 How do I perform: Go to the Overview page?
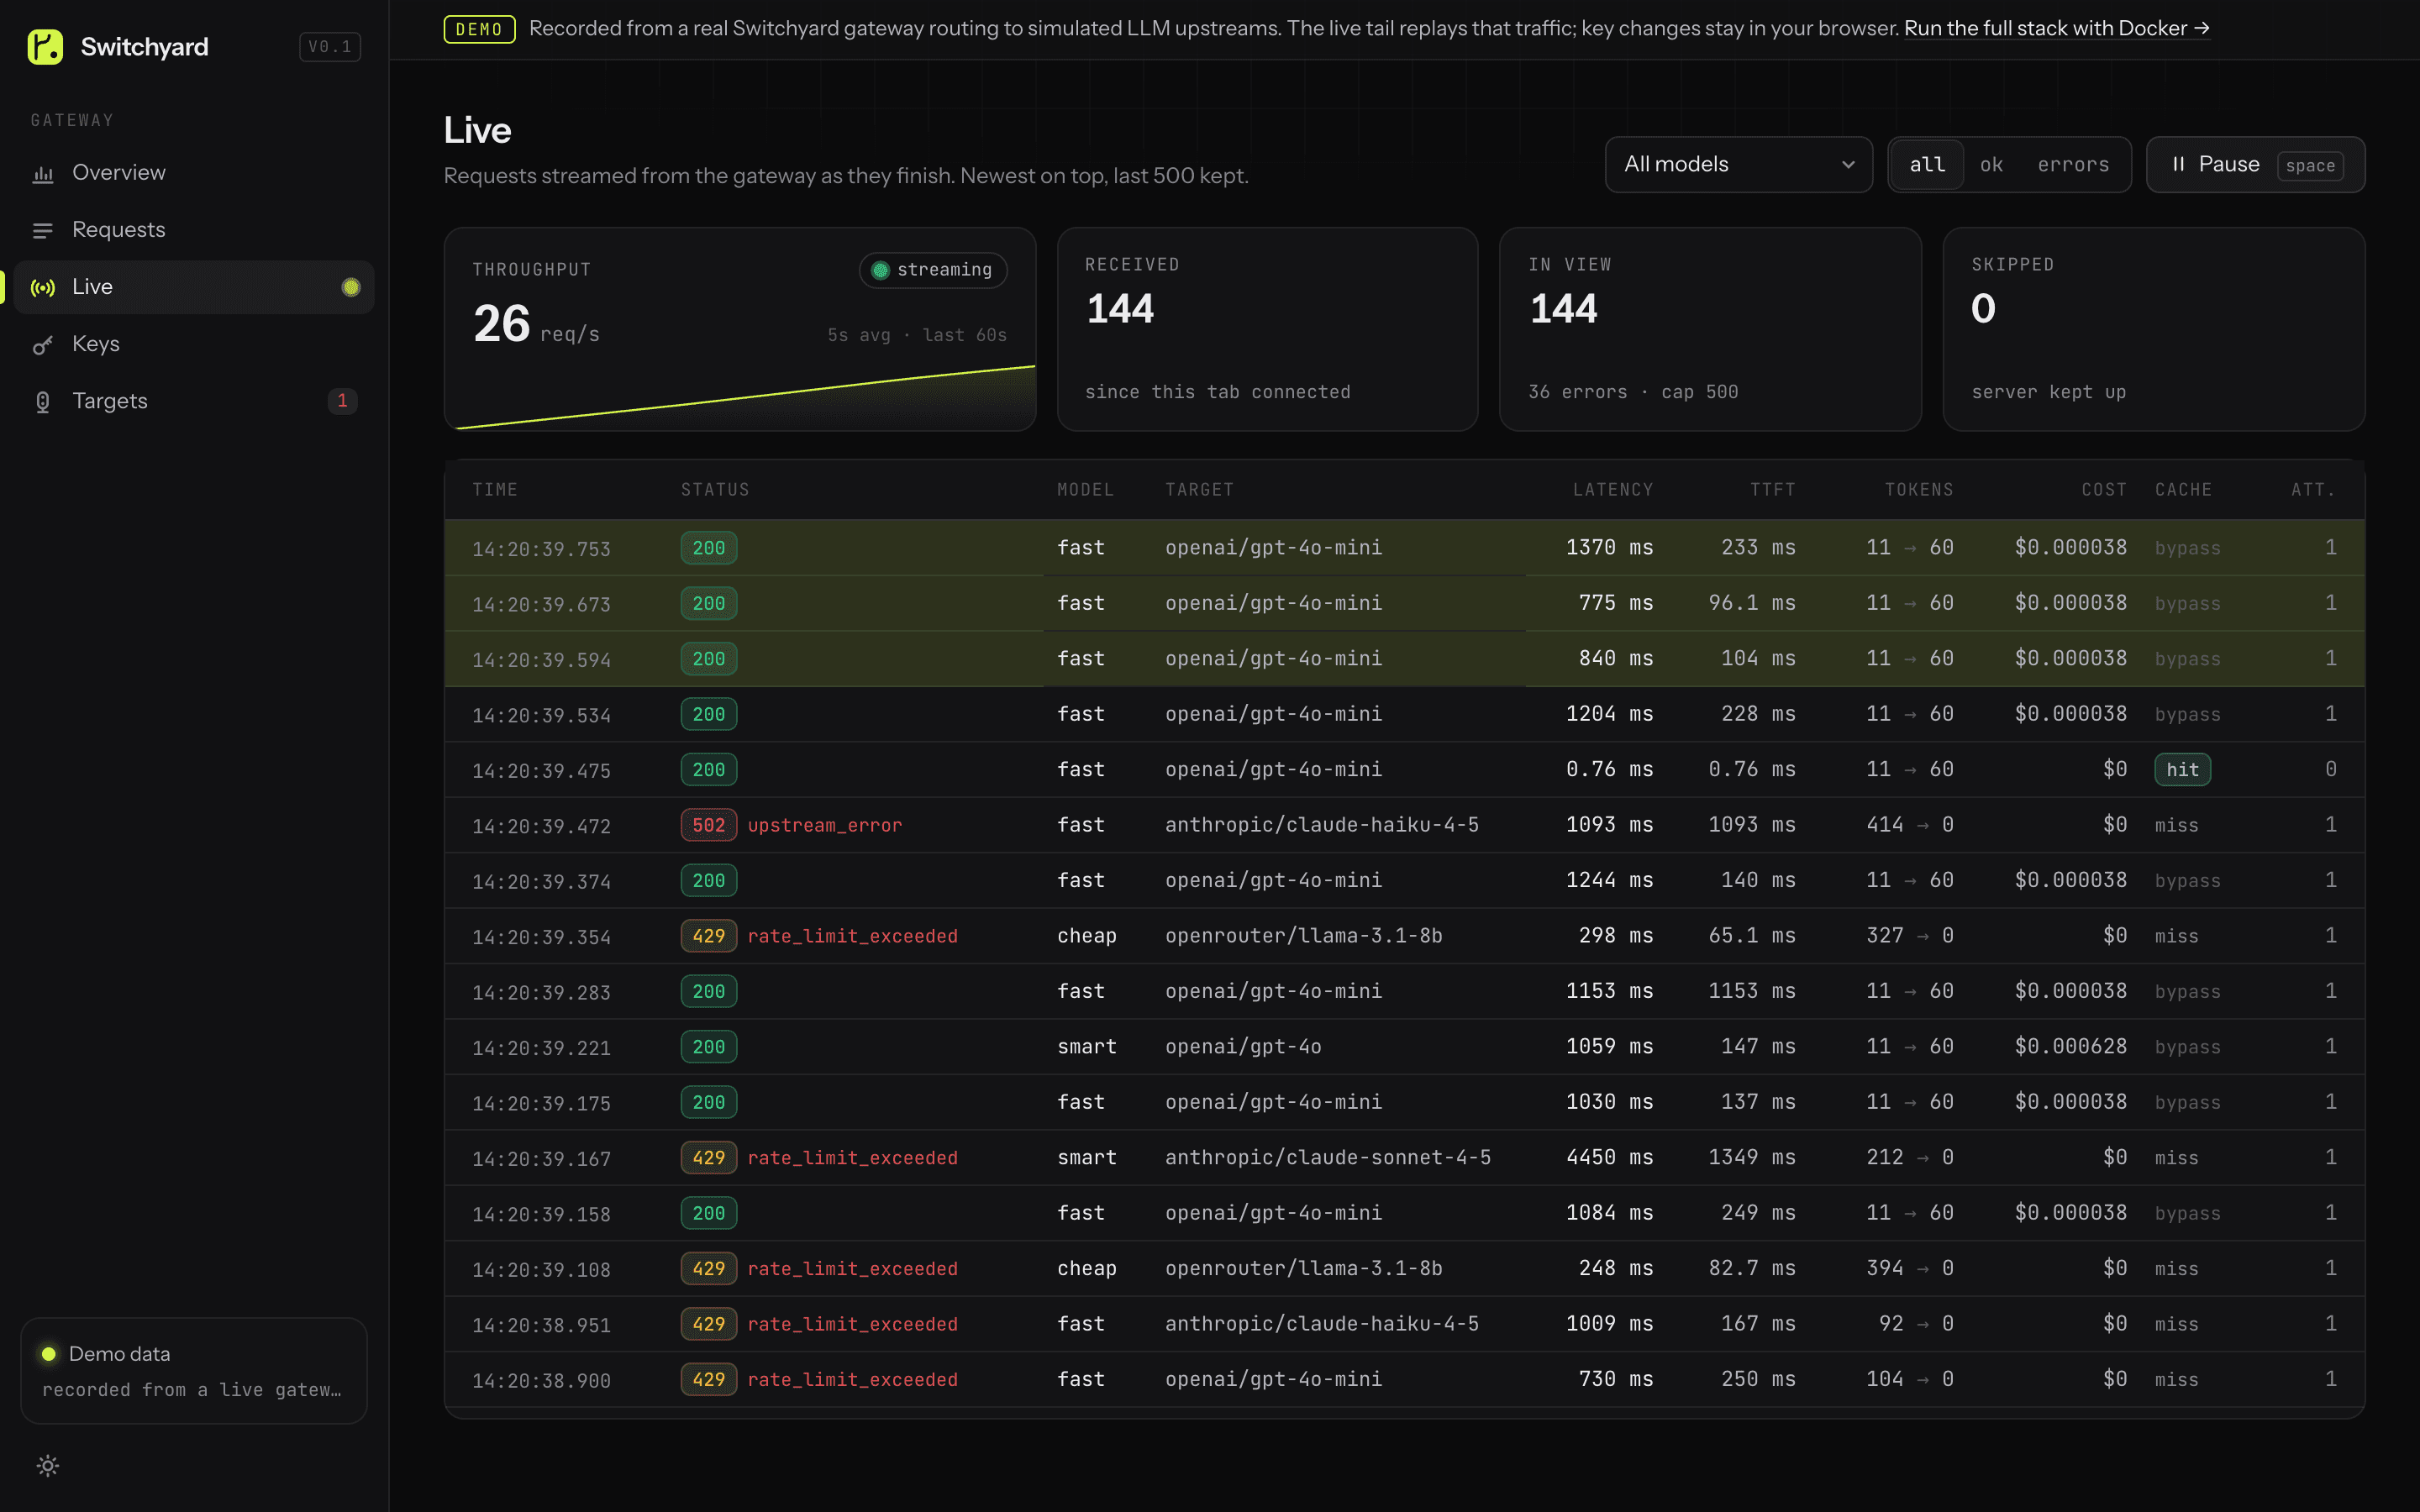click(194, 173)
